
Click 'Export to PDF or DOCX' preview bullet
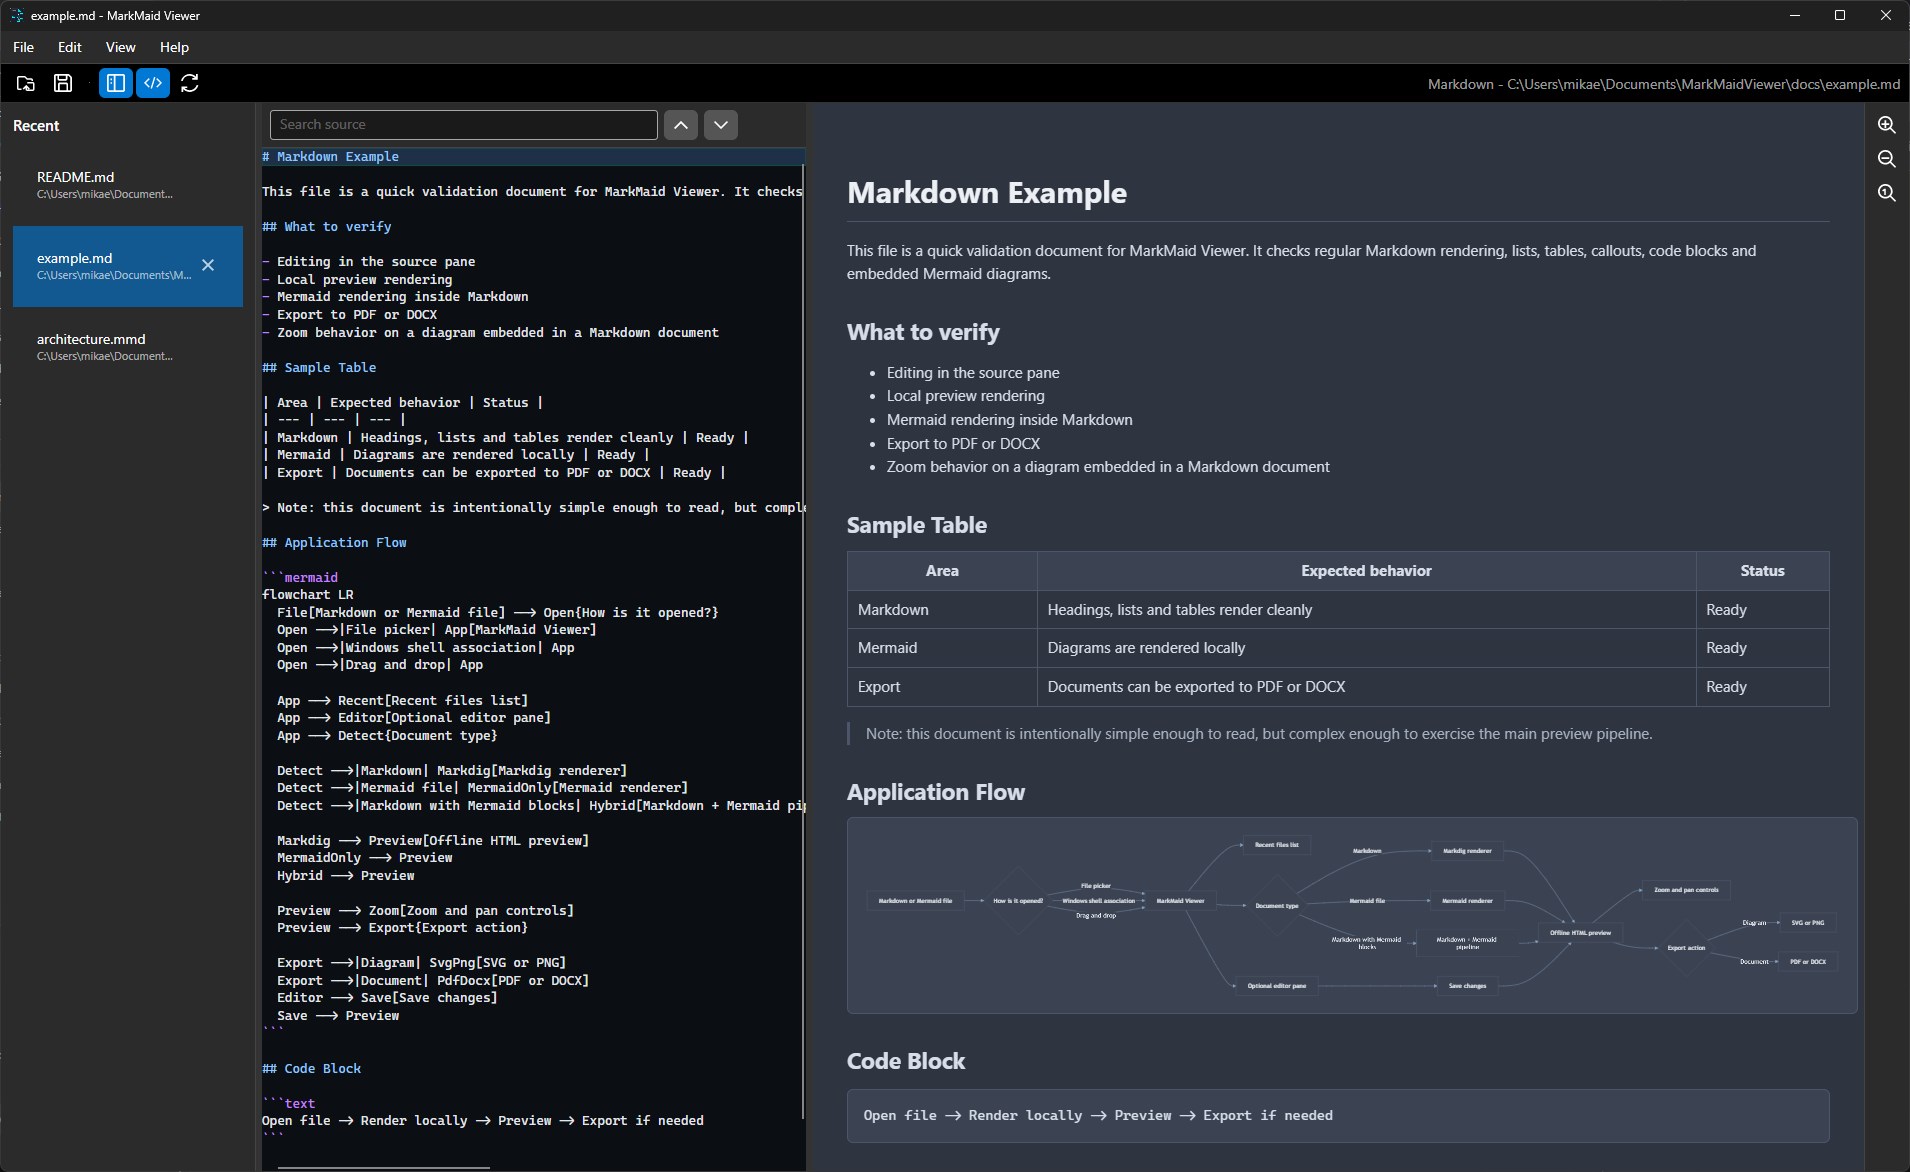pos(963,443)
